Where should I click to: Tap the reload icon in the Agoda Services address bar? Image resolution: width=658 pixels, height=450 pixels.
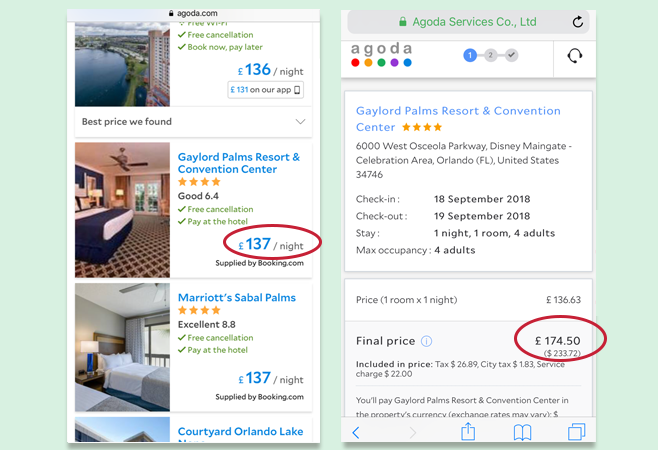(x=577, y=22)
